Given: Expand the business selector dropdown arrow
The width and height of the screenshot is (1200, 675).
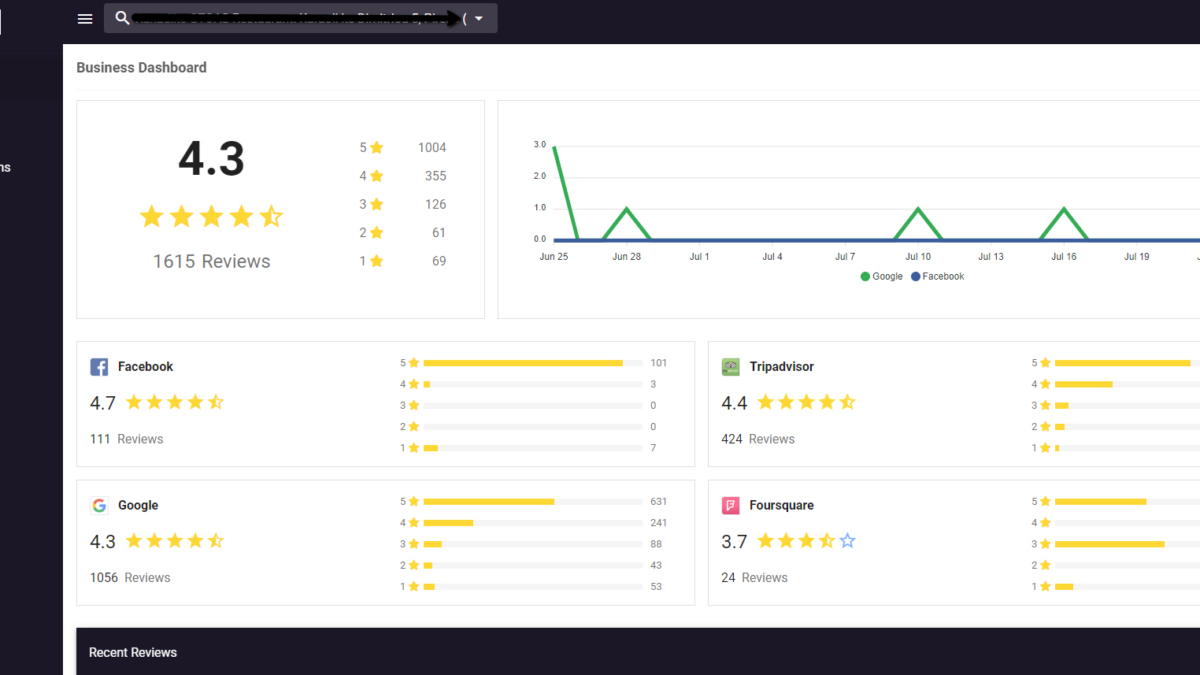Looking at the screenshot, I should click(x=479, y=19).
